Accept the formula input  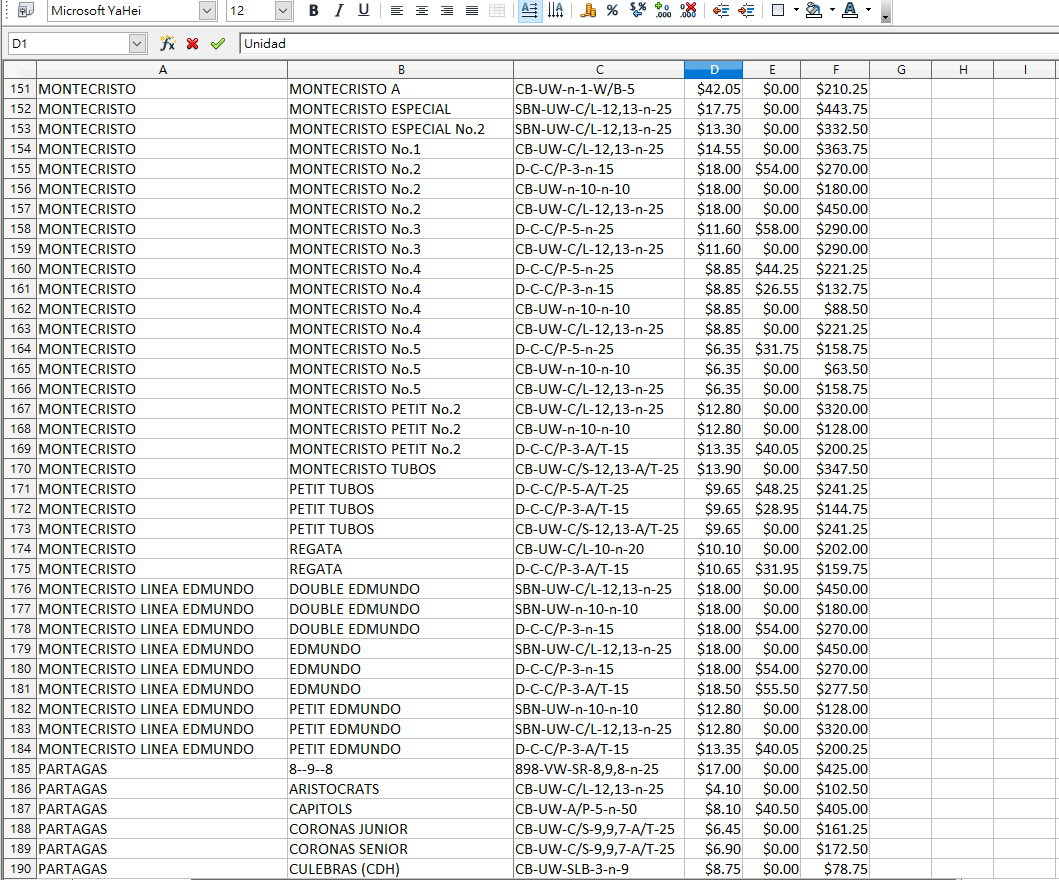click(x=217, y=43)
